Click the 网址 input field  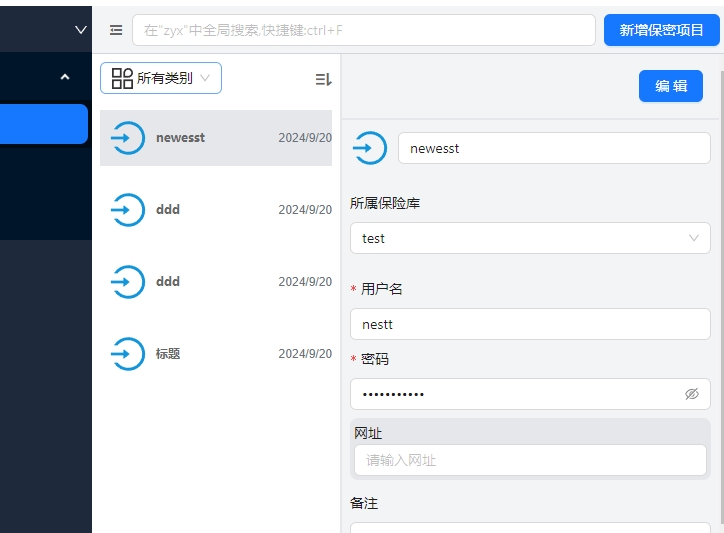click(x=529, y=460)
